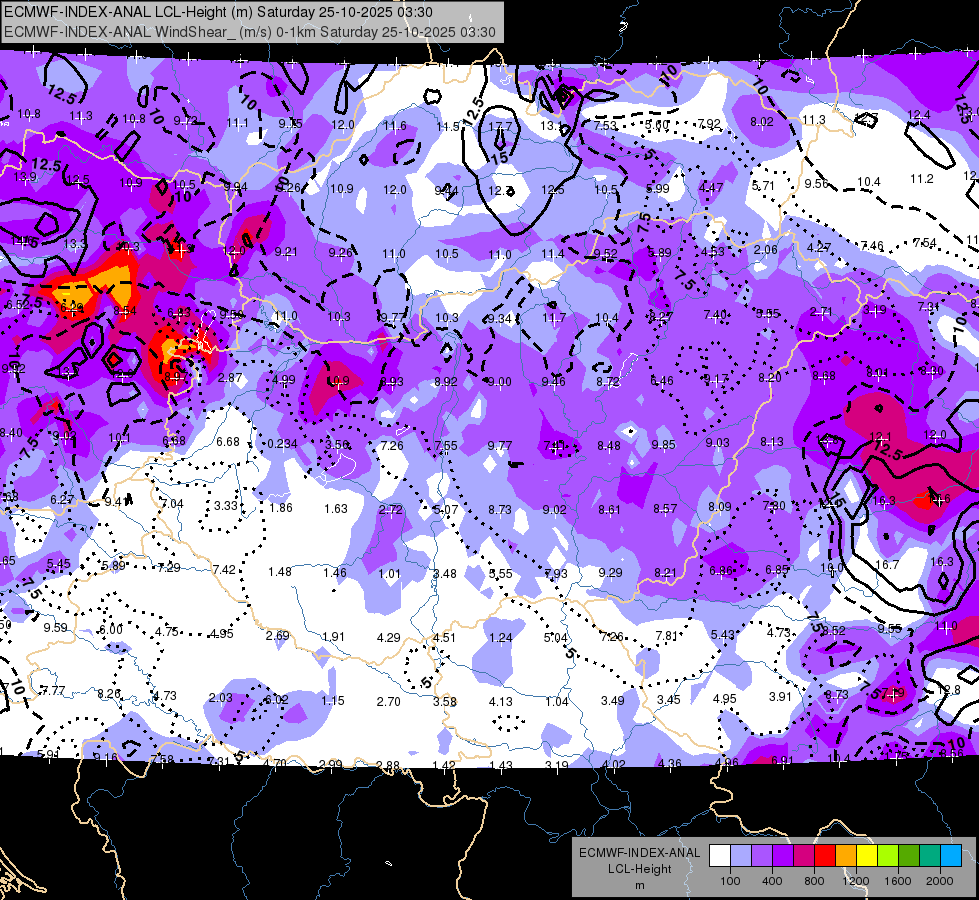
Task: Click the sky blue legend swatch
Action: (x=951, y=856)
